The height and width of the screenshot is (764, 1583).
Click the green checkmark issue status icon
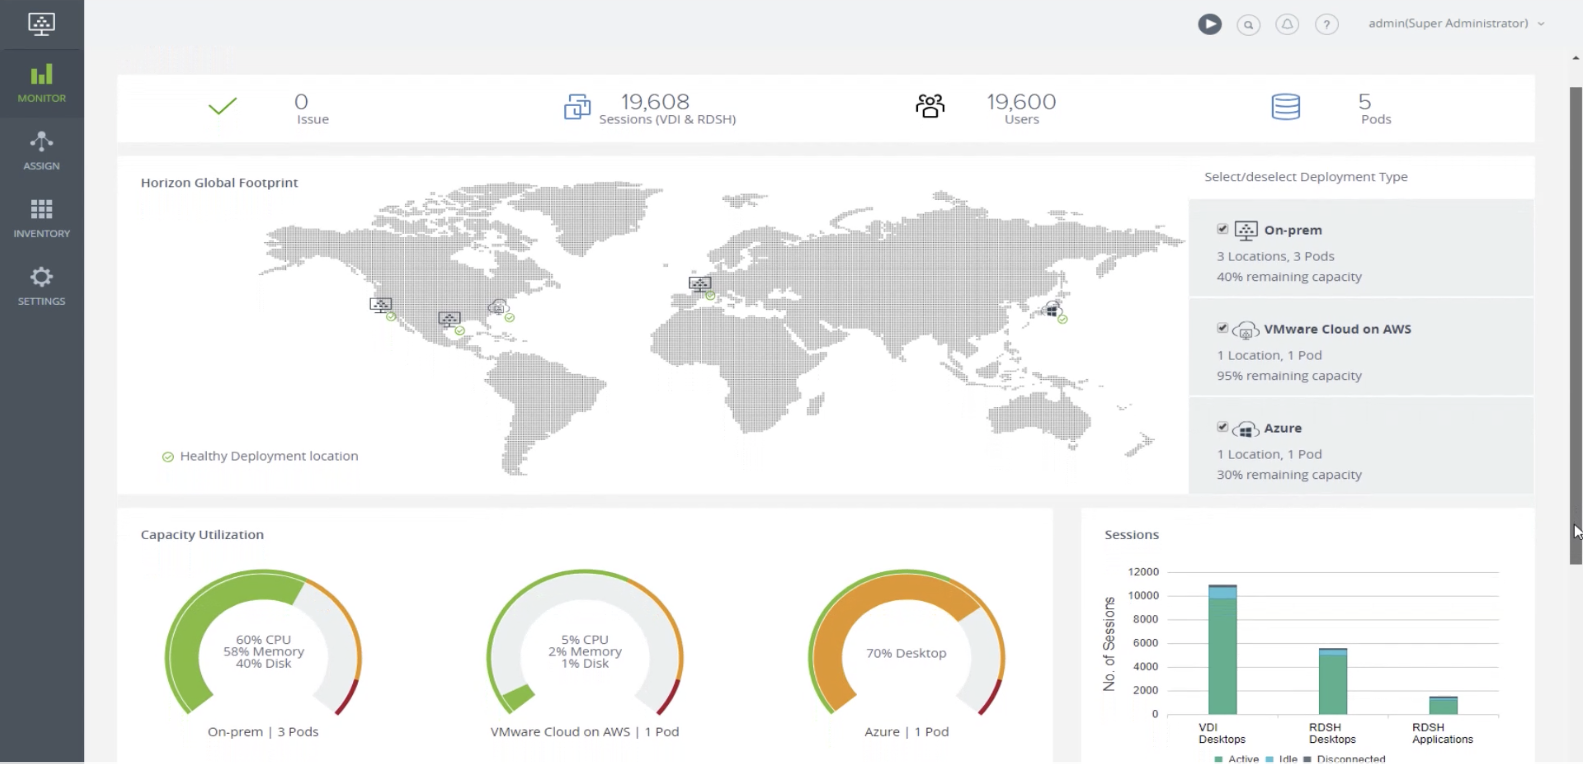[223, 106]
